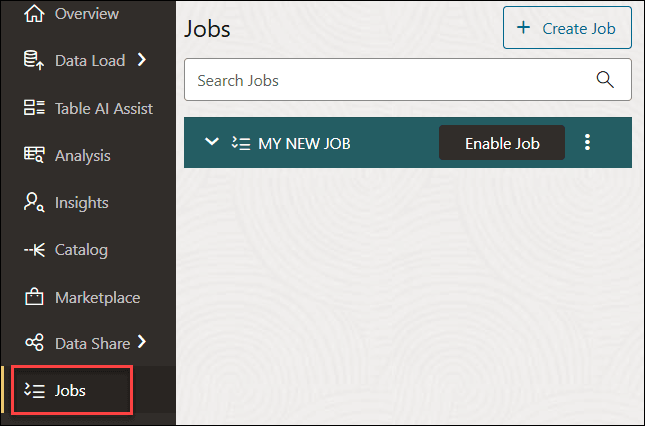Select the MY NEW JOB title text
This screenshot has width=645, height=426.
304,143
